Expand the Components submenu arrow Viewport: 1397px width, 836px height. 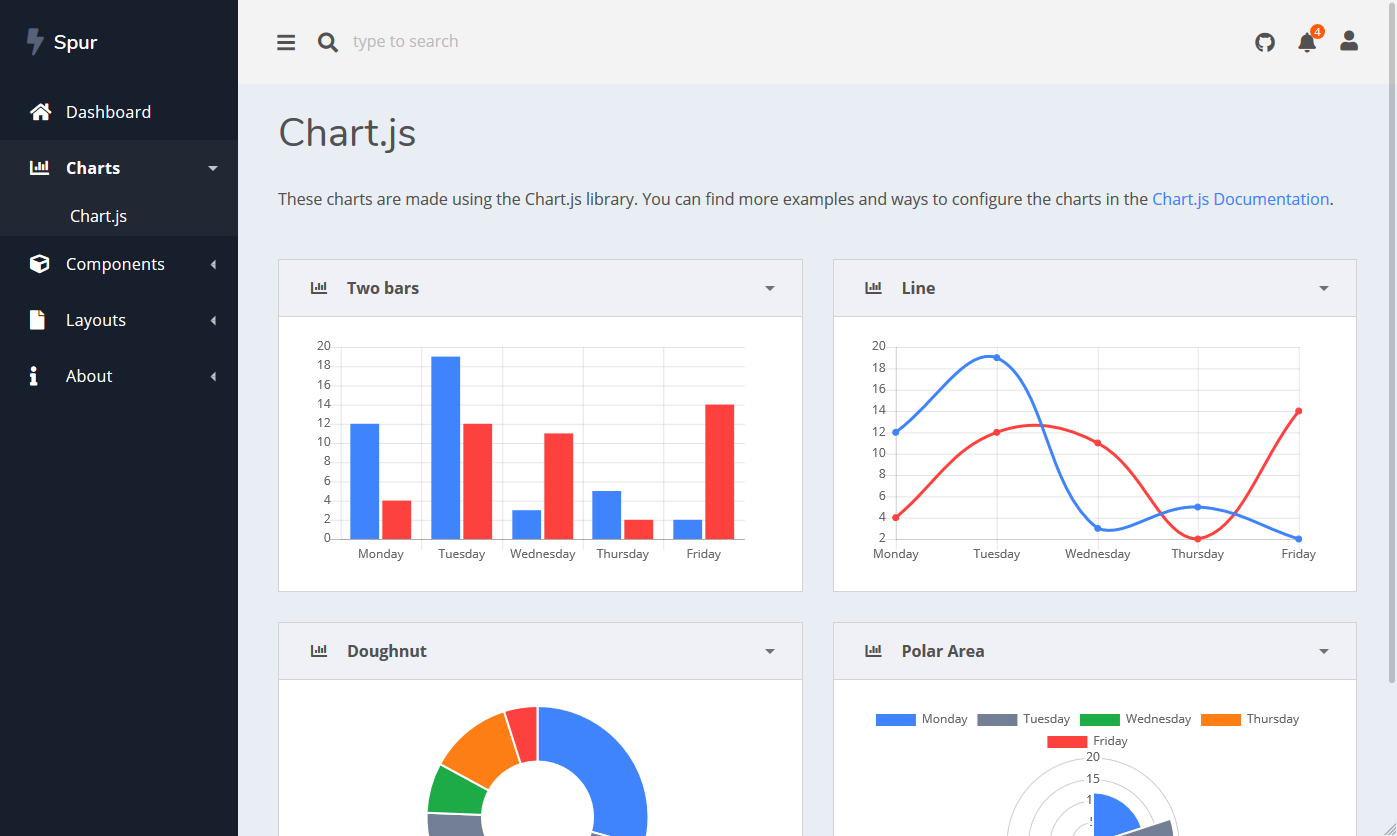pyautogui.click(x=213, y=264)
